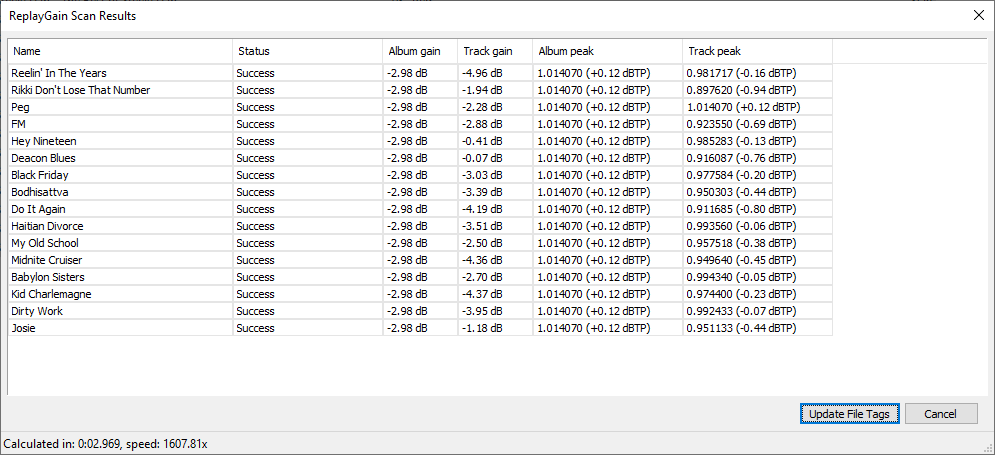Select Rikki Don't Lose That Number row
This screenshot has width=995, height=455.
click(420, 90)
